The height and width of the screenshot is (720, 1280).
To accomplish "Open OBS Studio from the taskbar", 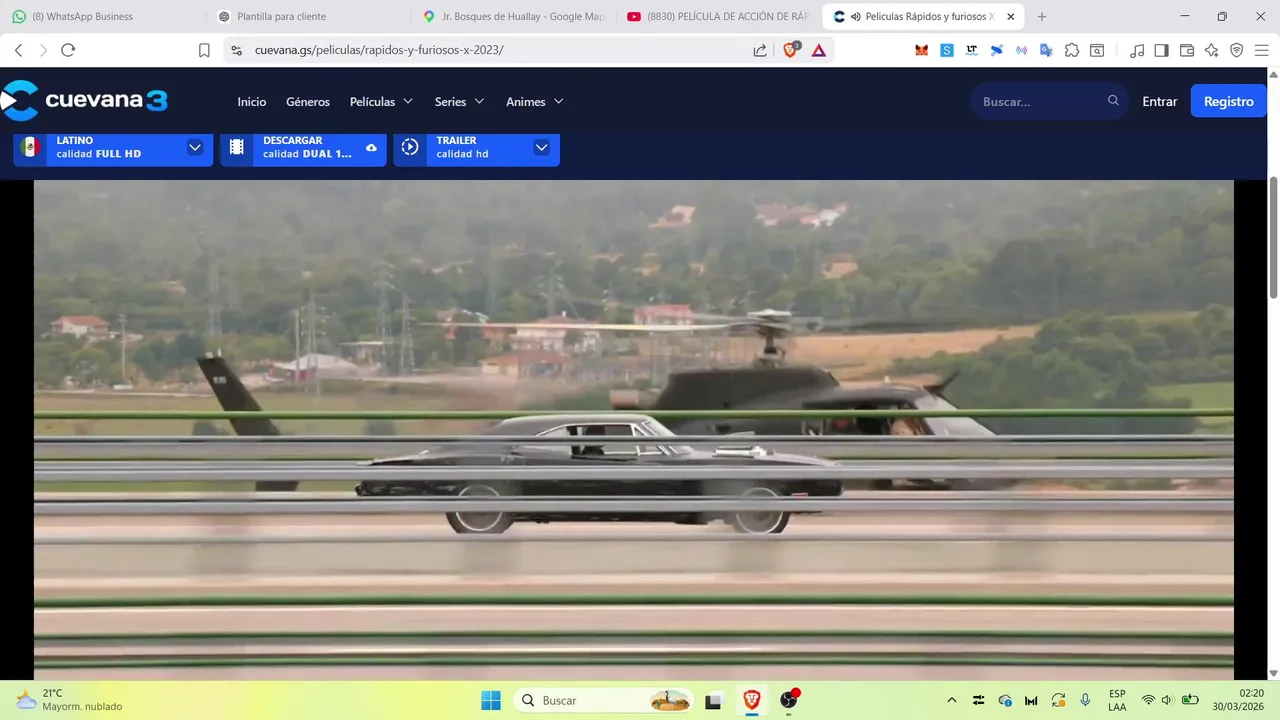I will click(789, 700).
